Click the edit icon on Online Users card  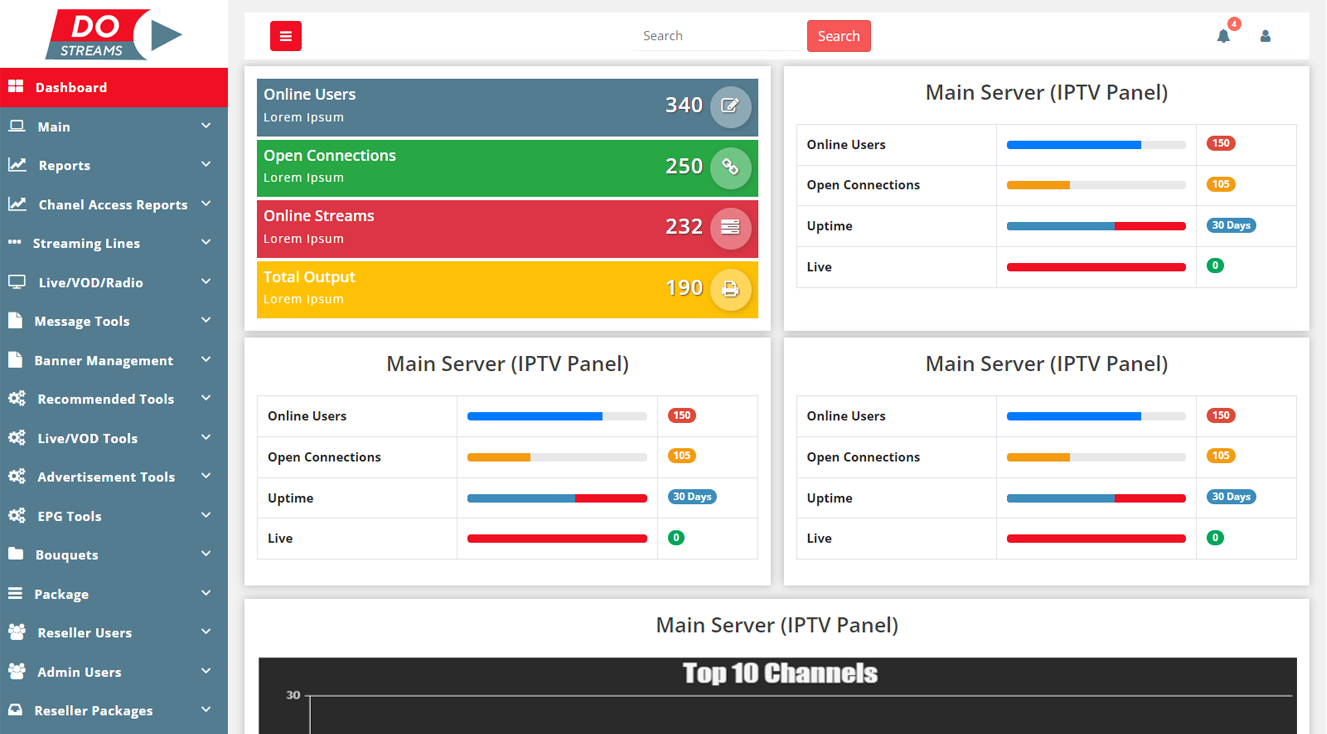(x=730, y=106)
